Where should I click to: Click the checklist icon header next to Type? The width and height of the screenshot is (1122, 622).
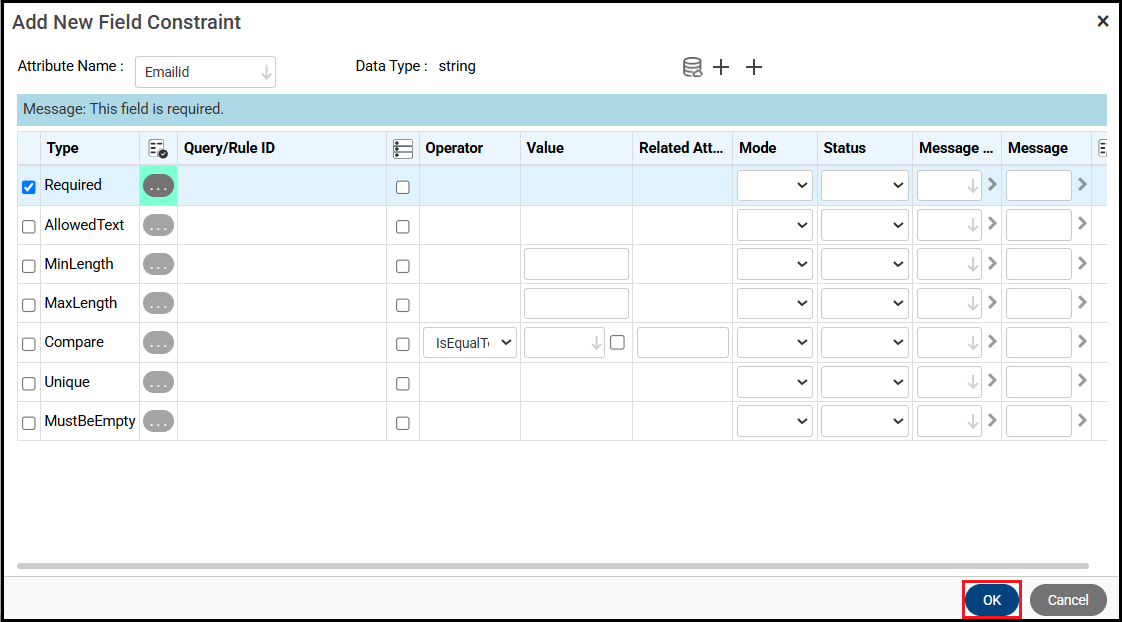pyautogui.click(x=158, y=148)
